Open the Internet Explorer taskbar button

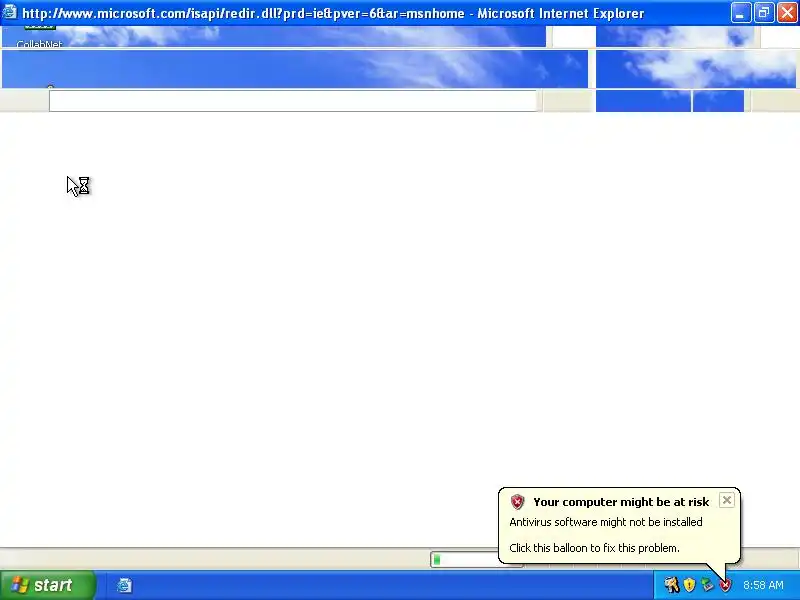pyautogui.click(x=124, y=585)
